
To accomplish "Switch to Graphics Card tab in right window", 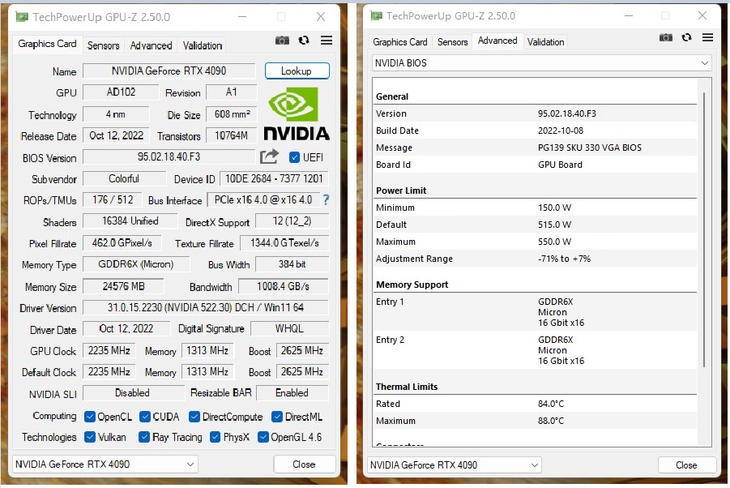I will coord(400,42).
